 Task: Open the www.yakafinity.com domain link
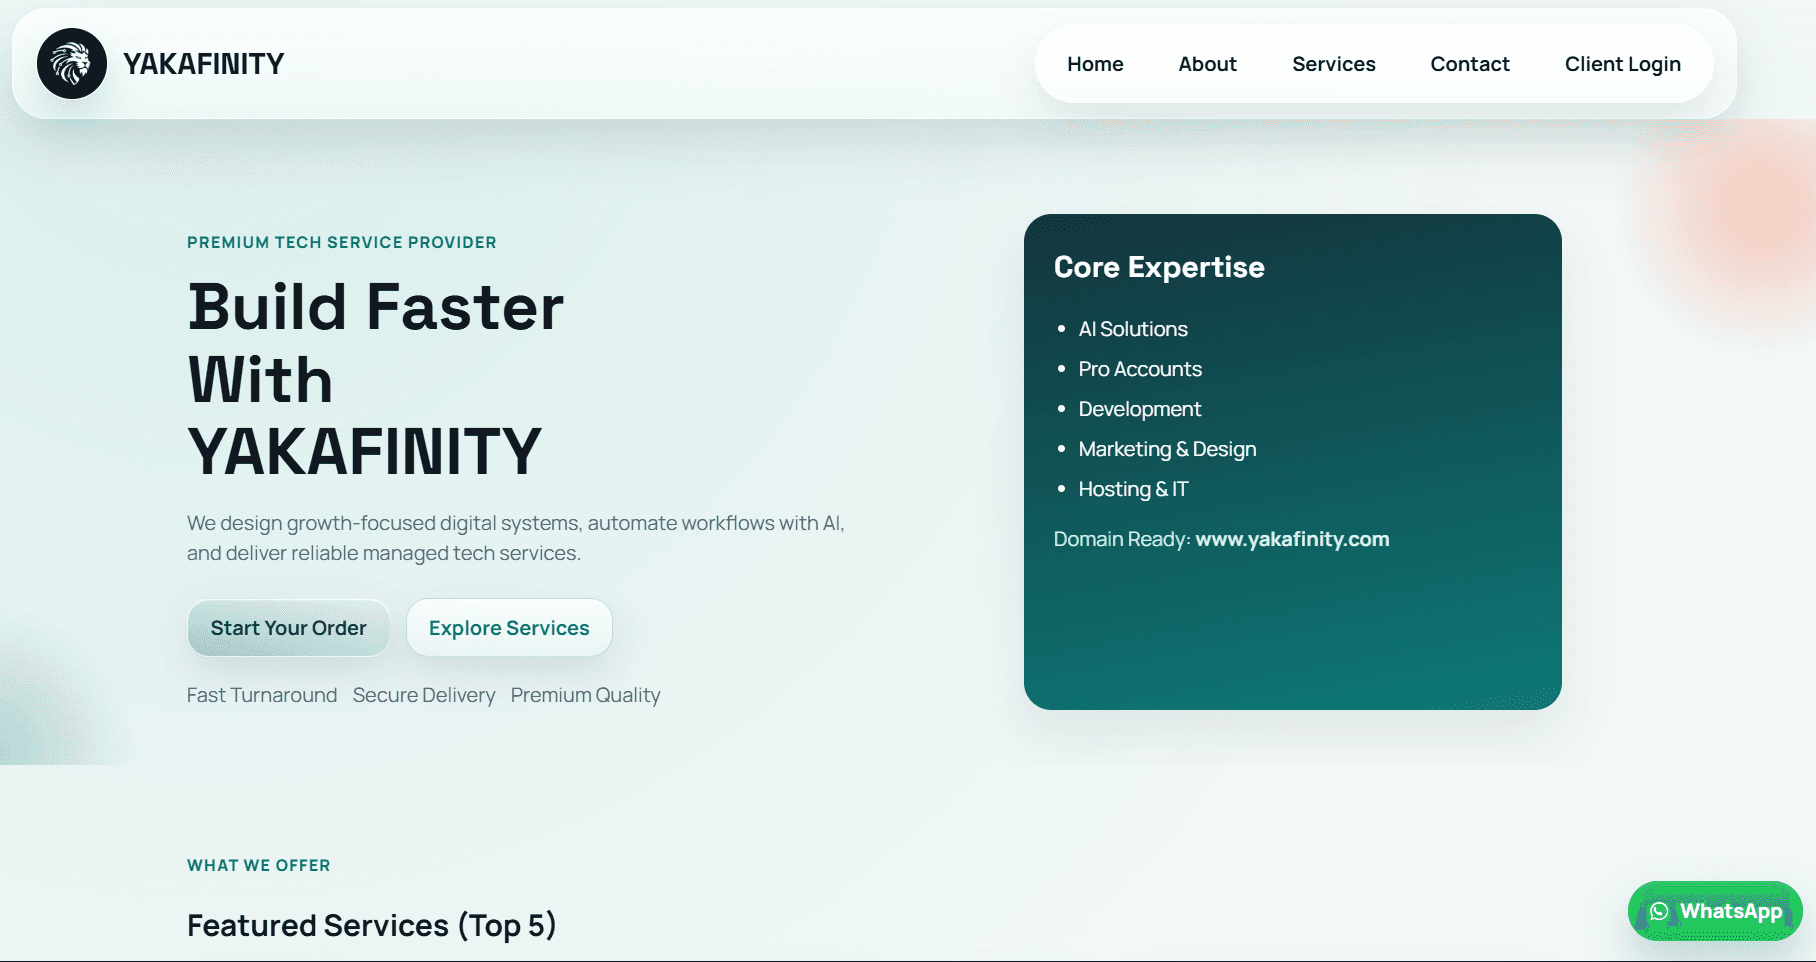1292,539
